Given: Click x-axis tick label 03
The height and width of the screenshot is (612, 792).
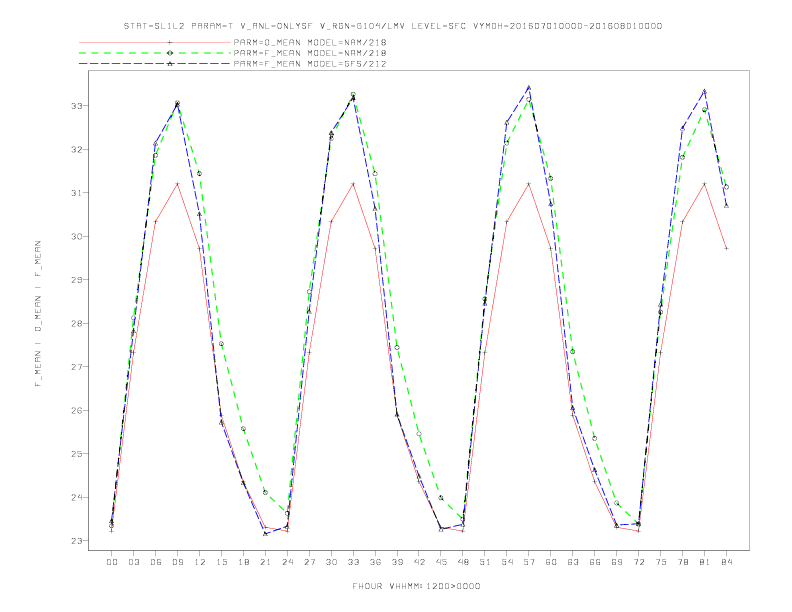Looking at the screenshot, I should tap(133, 562).
